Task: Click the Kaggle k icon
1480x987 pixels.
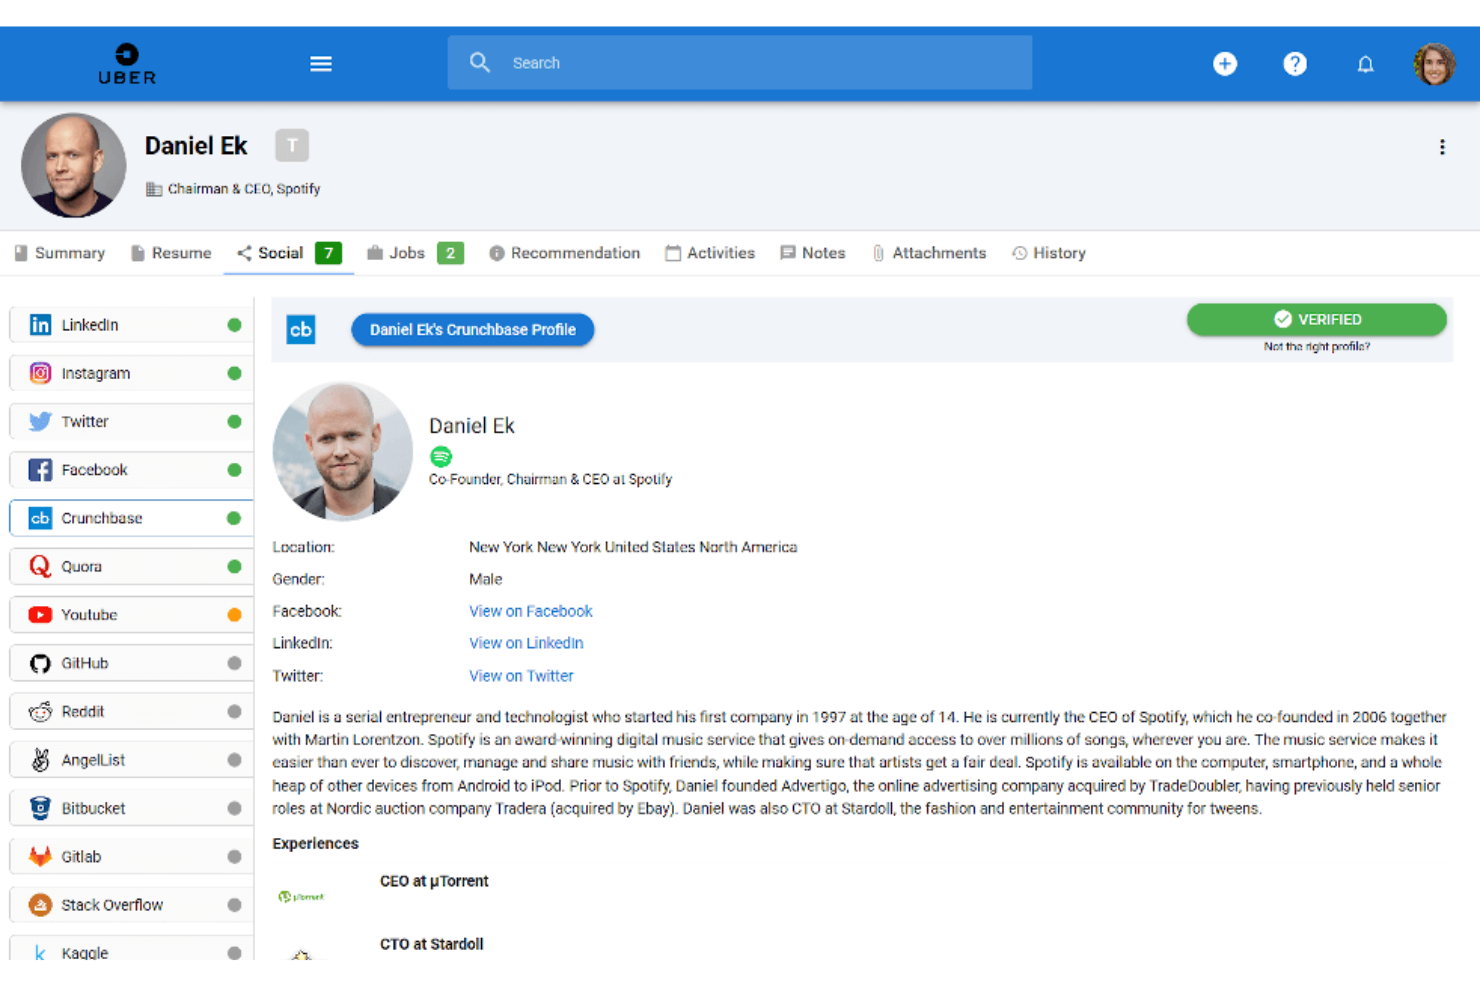Action: [40, 953]
